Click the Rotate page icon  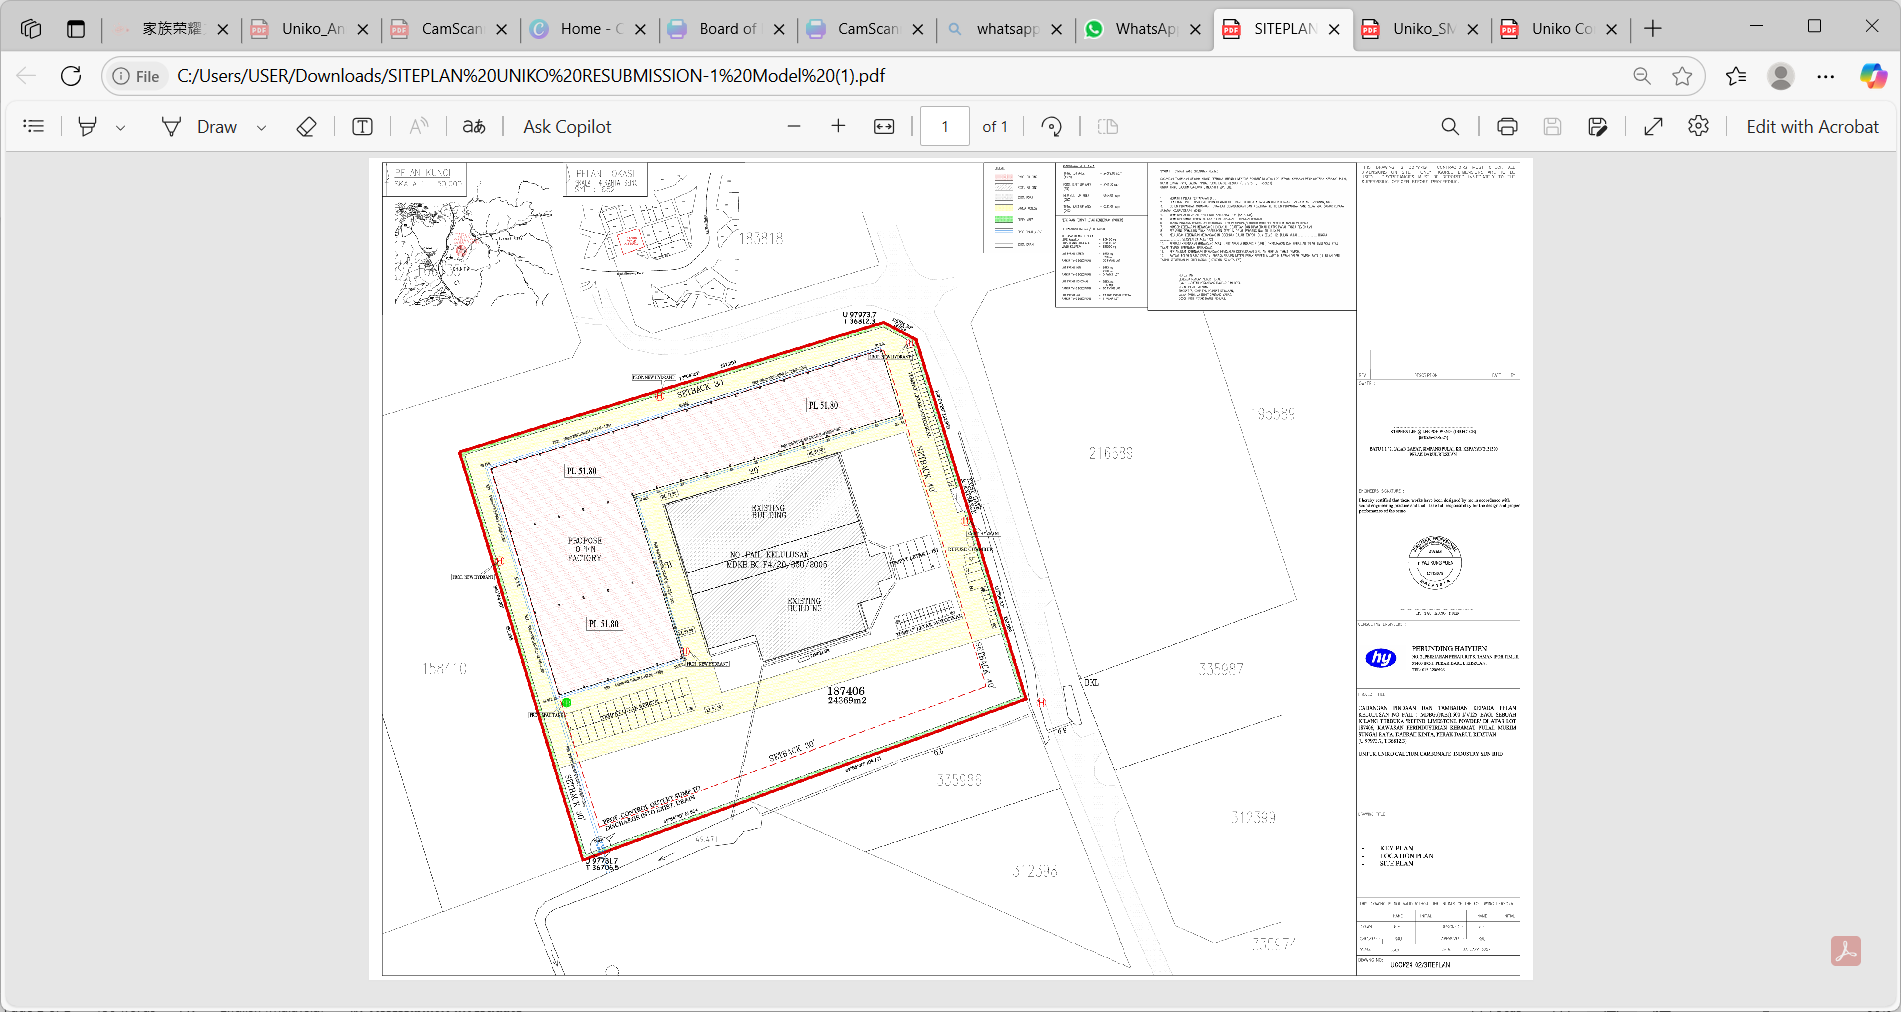click(1051, 126)
